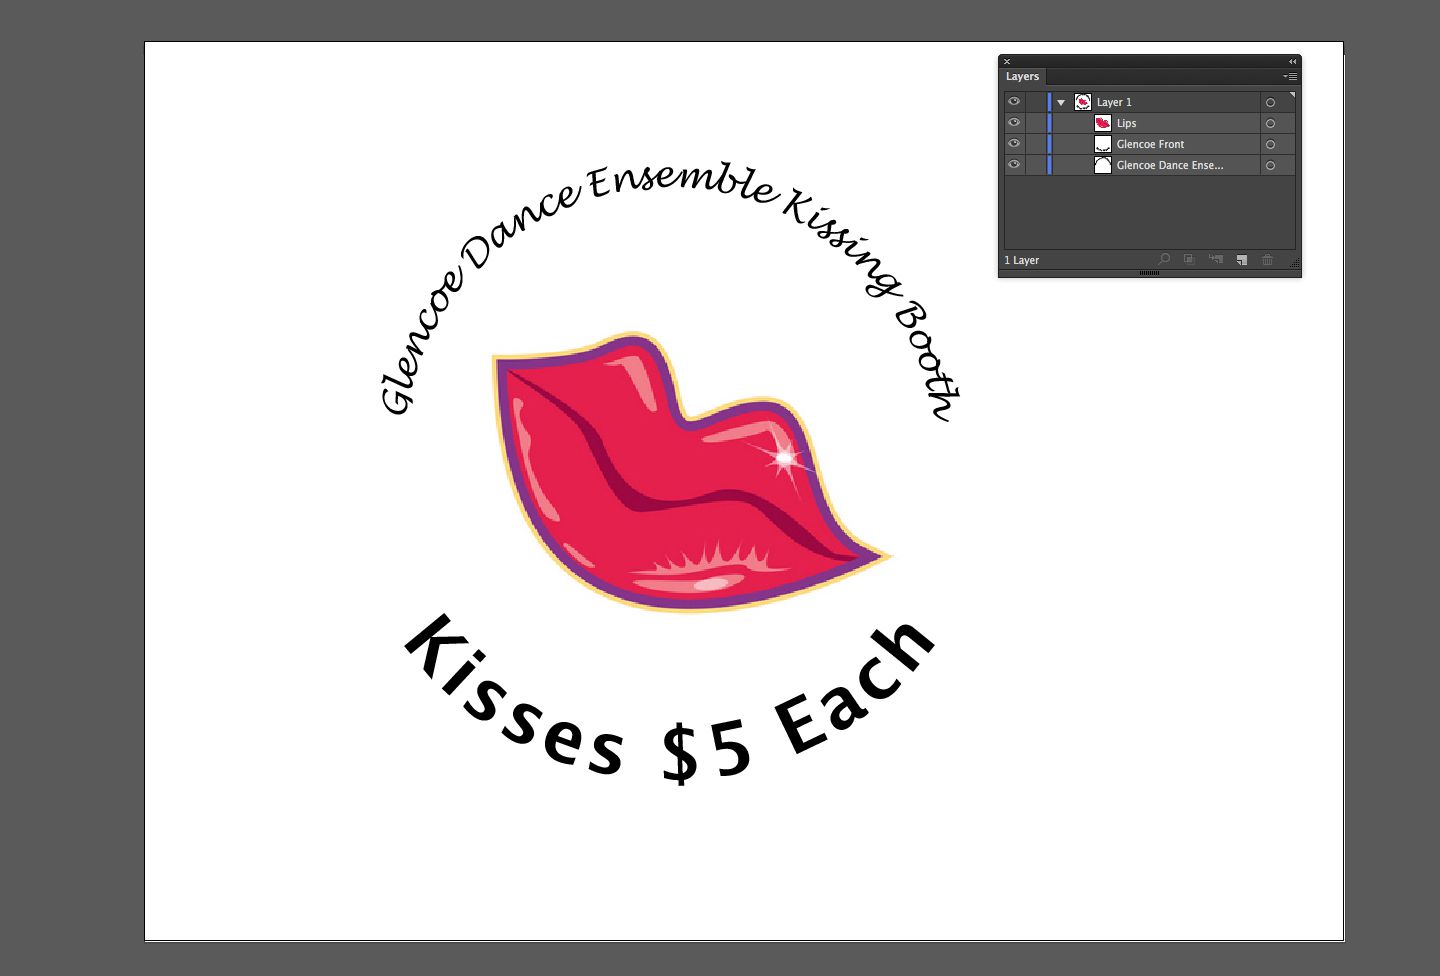
Task: Toggle visibility of Glencoe Dance Ense... sublayer
Action: (x=1014, y=165)
